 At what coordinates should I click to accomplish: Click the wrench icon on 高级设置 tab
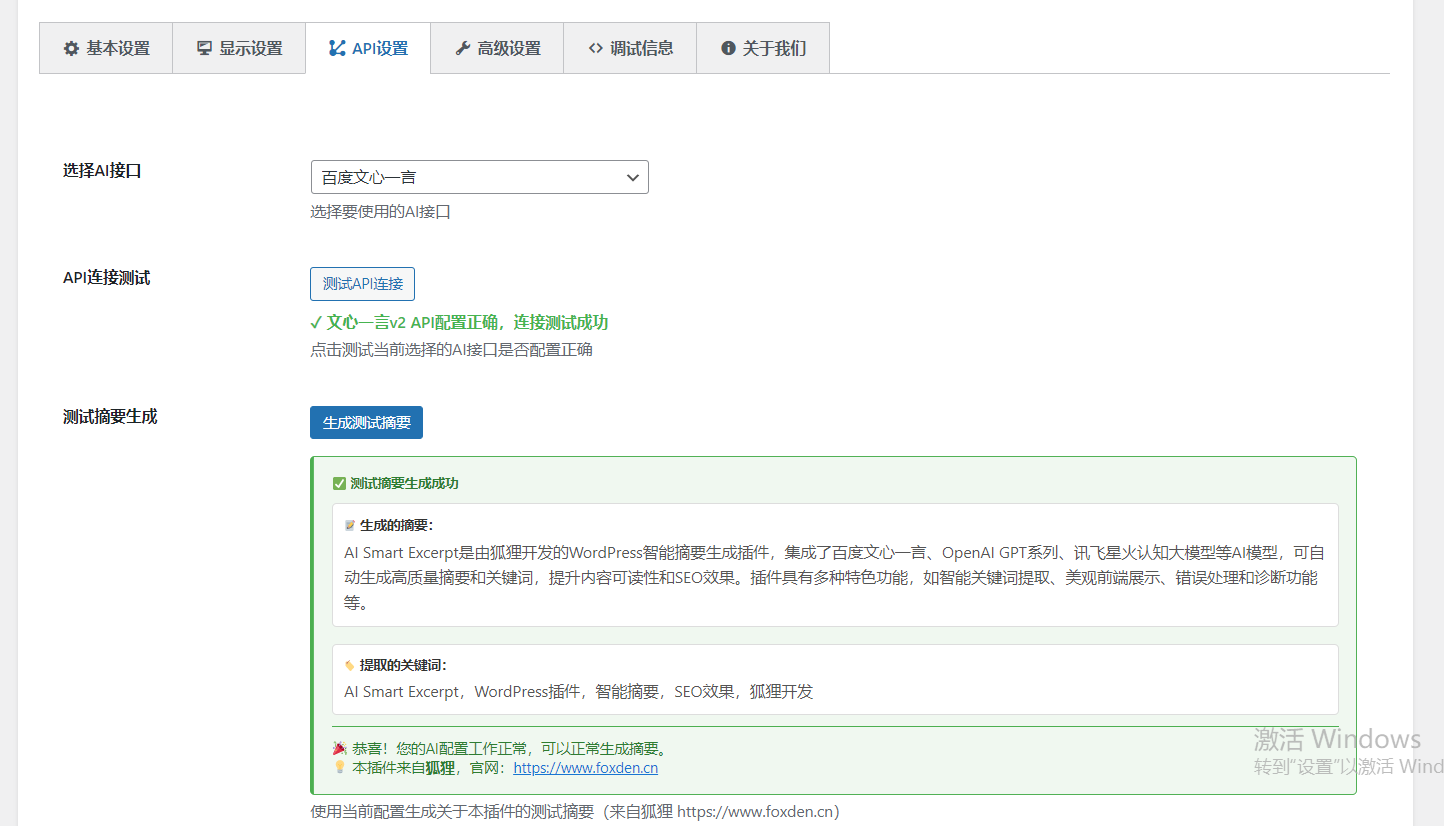tap(462, 48)
